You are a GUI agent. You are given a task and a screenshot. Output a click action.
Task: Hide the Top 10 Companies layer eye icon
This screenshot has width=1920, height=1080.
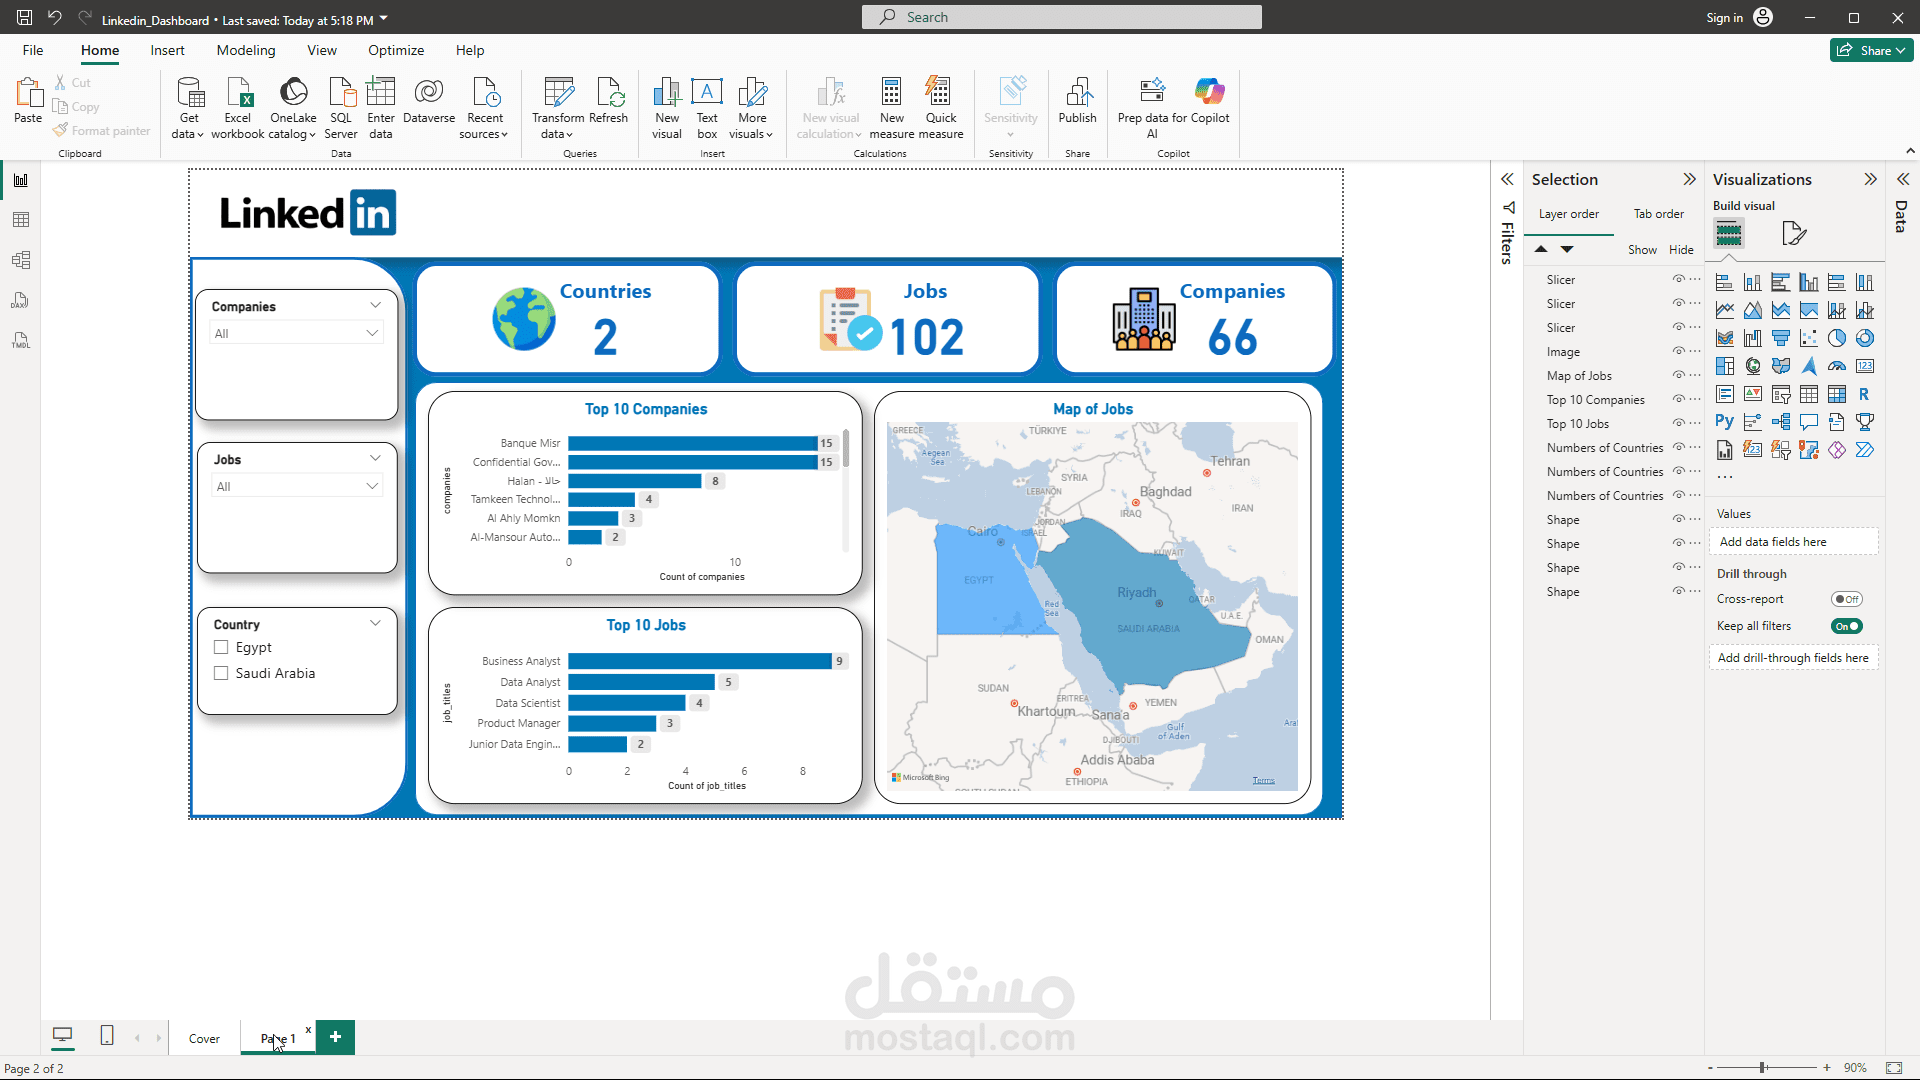pyautogui.click(x=1678, y=399)
